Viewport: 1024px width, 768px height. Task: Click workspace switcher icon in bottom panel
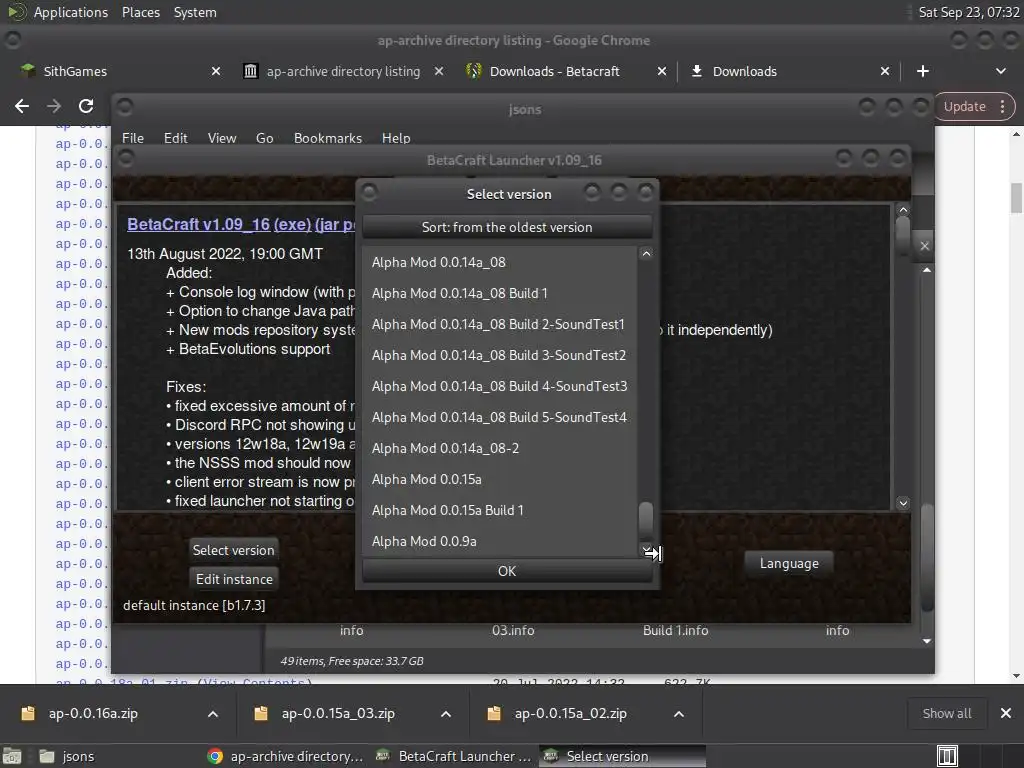pos(947,756)
